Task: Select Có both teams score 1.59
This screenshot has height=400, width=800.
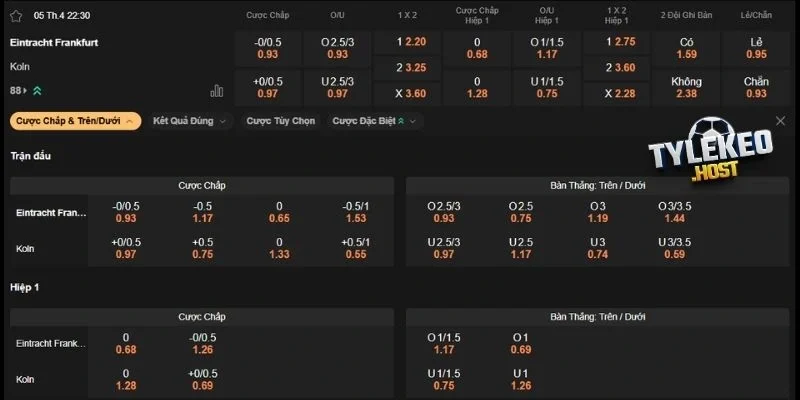Action: click(686, 48)
